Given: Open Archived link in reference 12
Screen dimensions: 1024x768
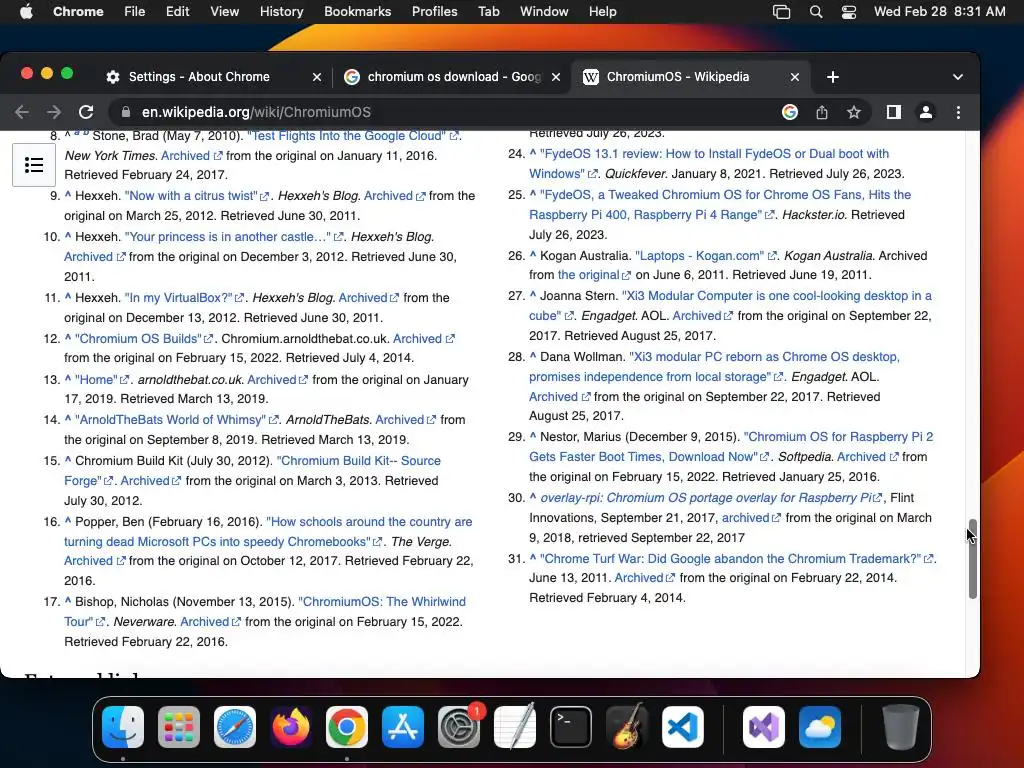Looking at the screenshot, I should (x=423, y=338).
